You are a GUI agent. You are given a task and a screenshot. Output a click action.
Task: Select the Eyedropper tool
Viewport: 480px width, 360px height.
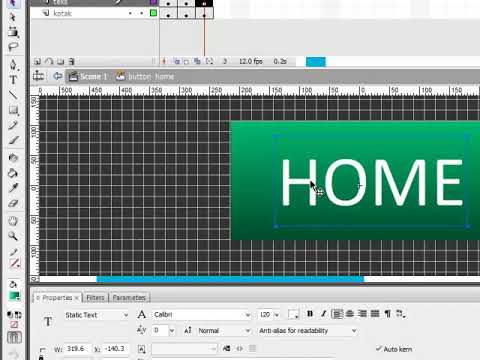pyautogui.click(x=13, y=188)
